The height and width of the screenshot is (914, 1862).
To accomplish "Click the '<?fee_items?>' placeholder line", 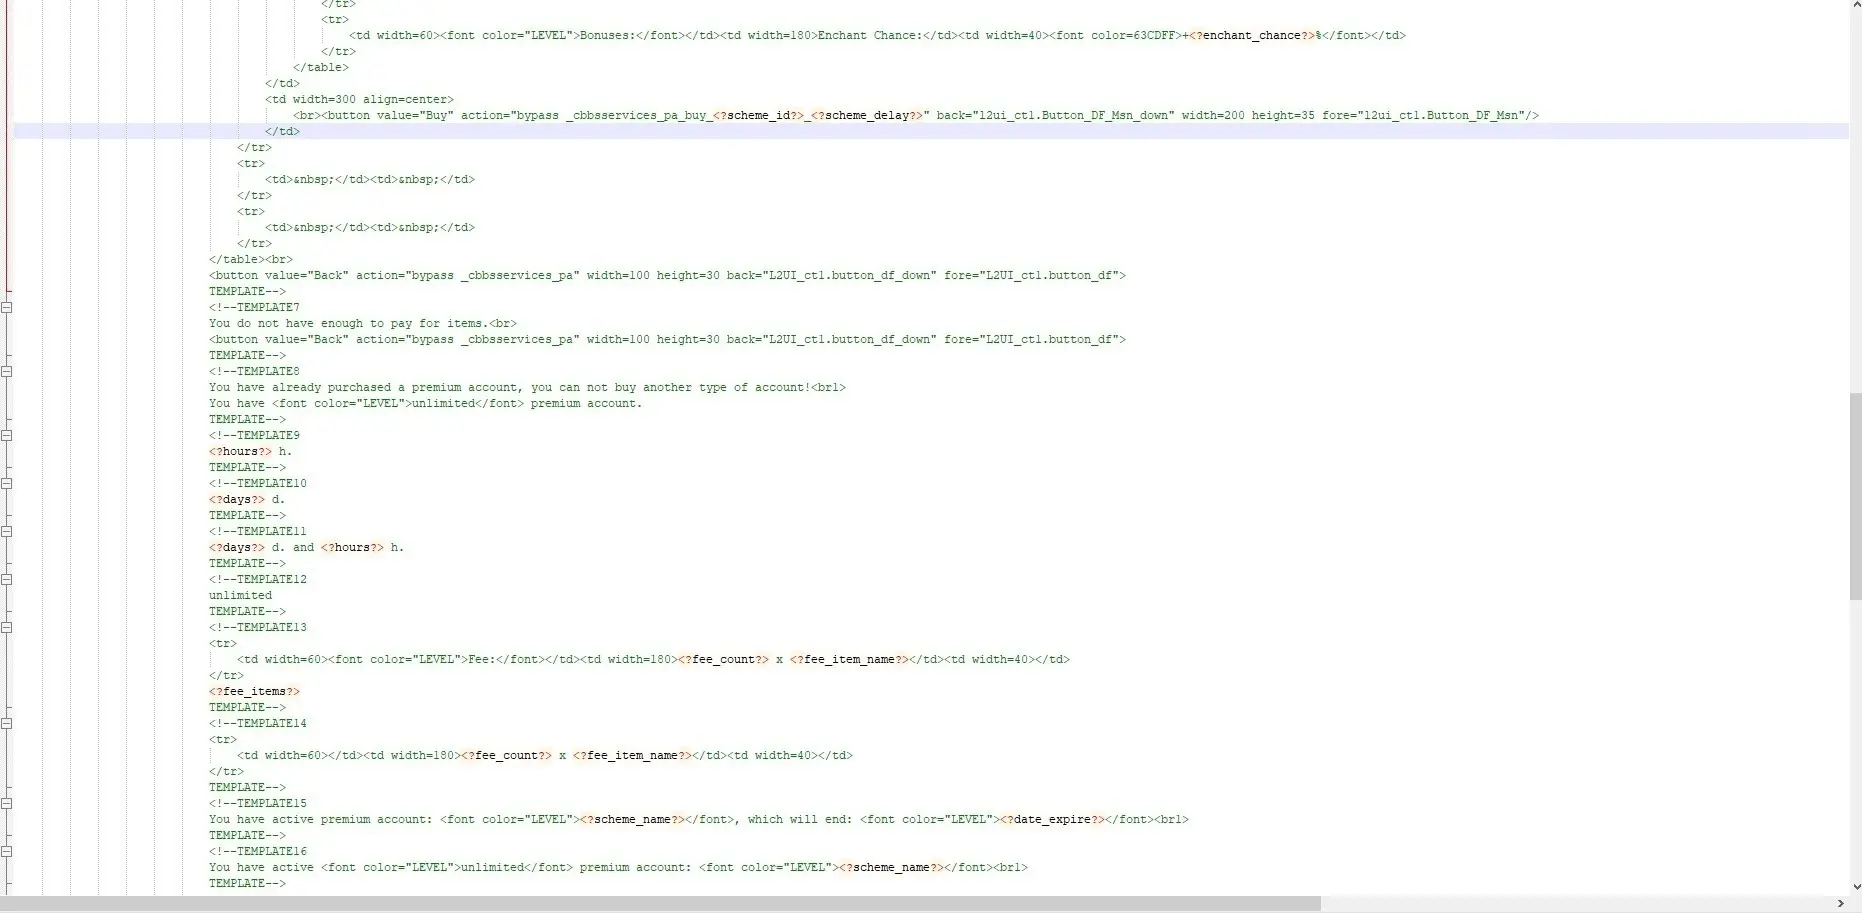I will tap(254, 692).
